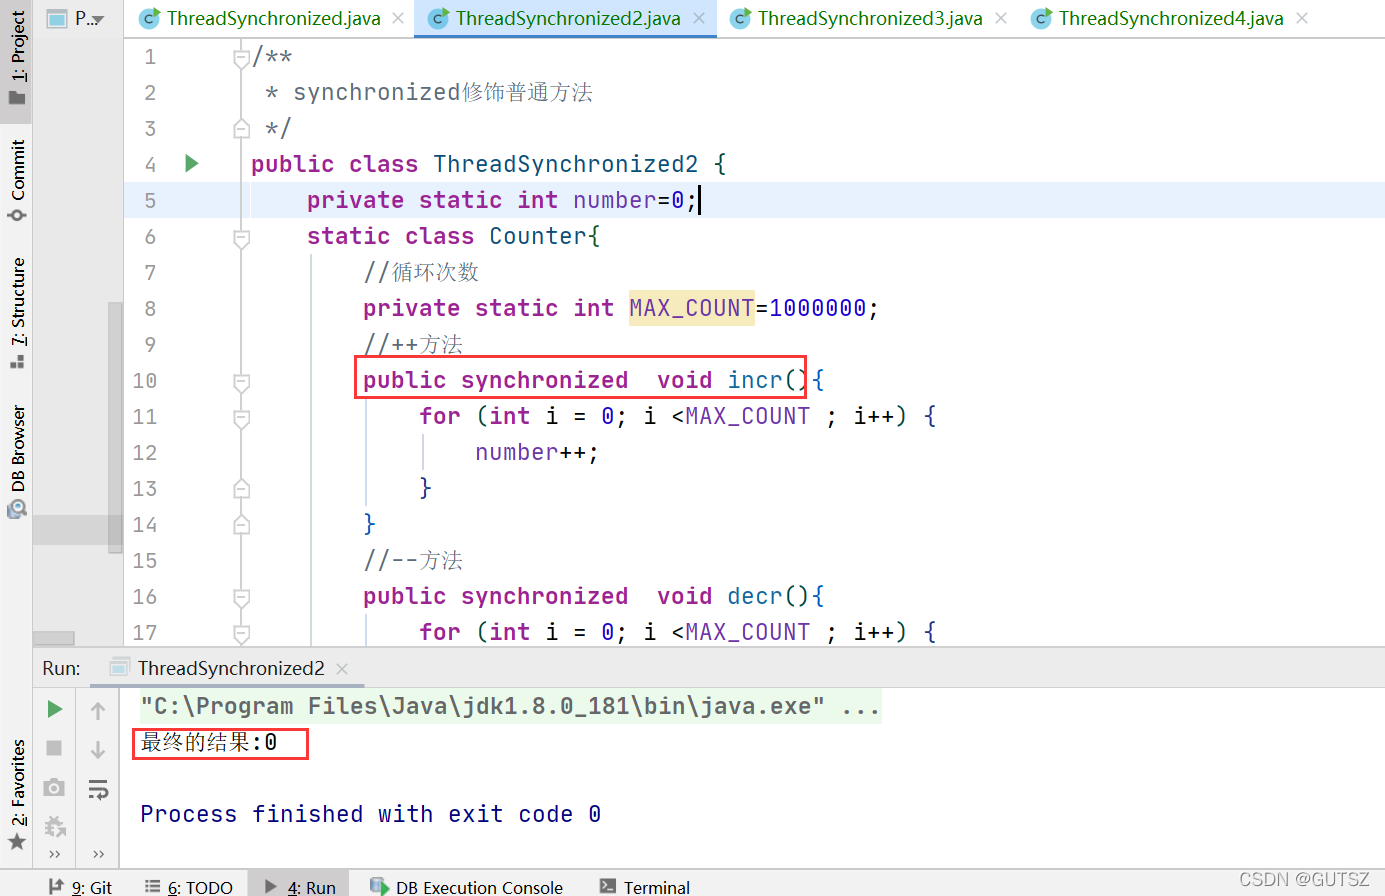Screen dimensions: 1385x896
Task: Click the number variable on line 5
Action: click(614, 200)
